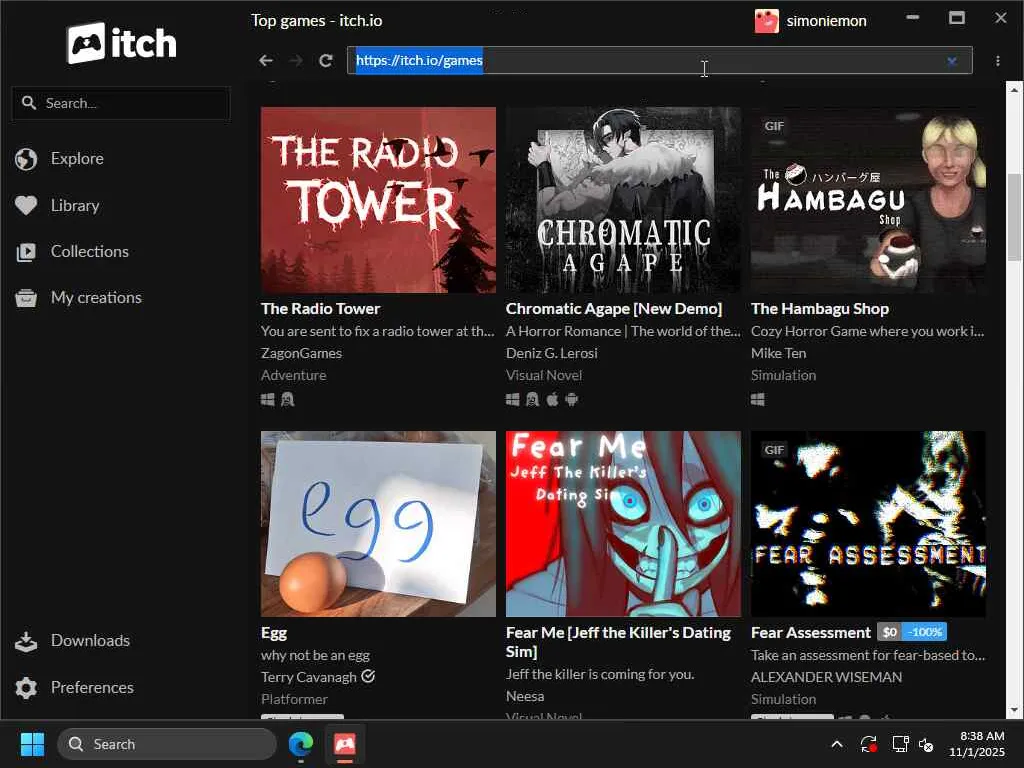Click the URL address bar
1024x768 pixels.
(x=660, y=61)
